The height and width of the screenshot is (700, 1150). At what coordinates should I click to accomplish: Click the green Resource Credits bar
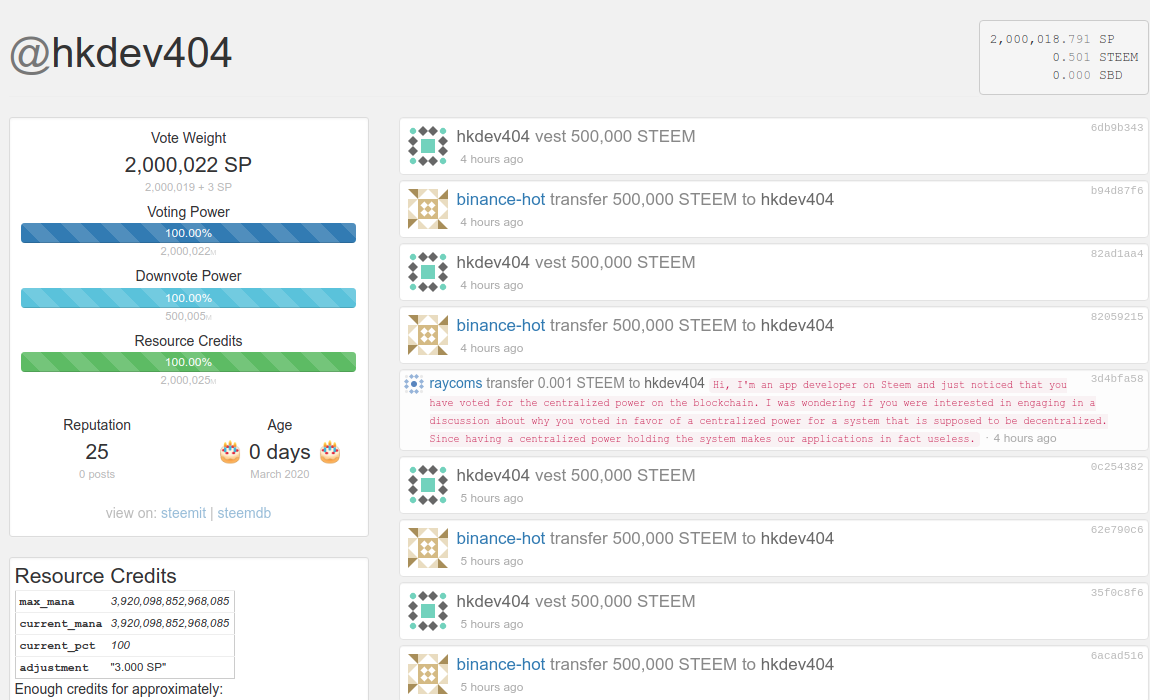188,362
